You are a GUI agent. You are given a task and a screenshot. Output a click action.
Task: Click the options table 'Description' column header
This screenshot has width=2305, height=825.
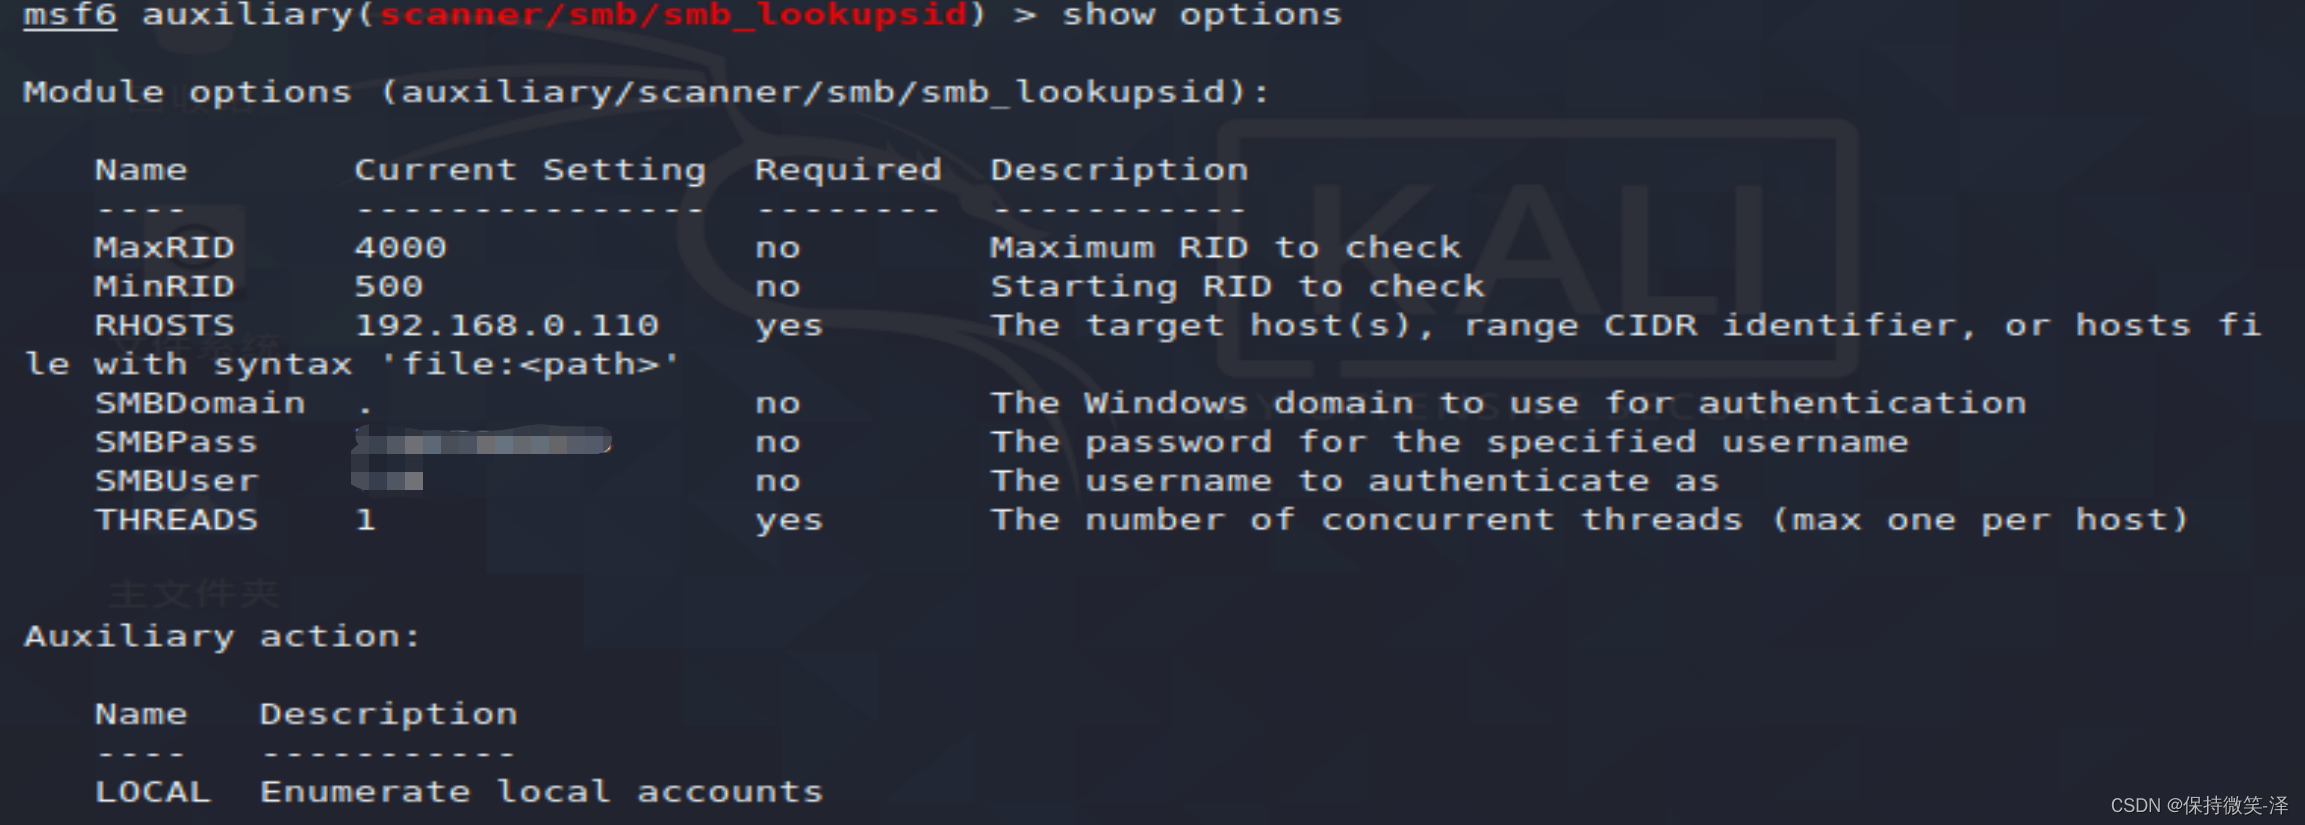(1118, 170)
